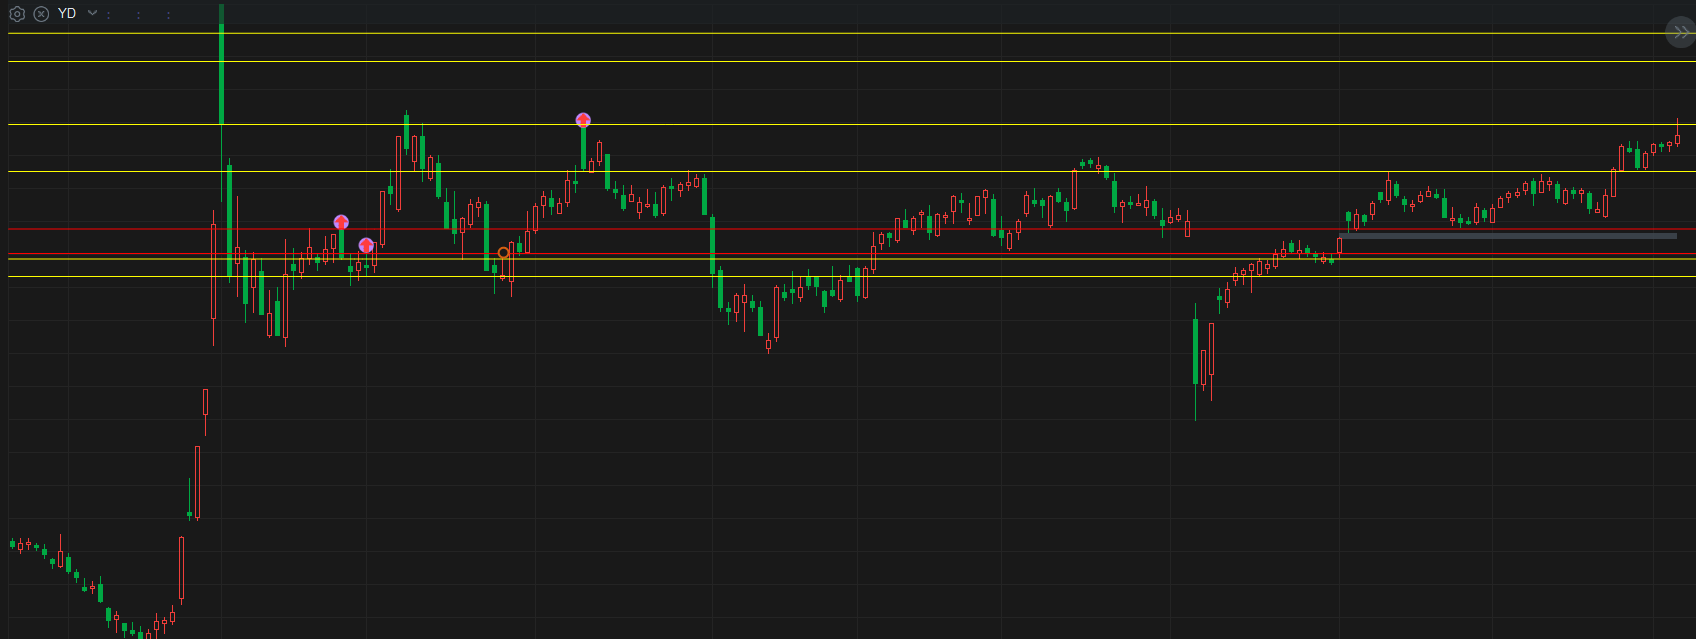This screenshot has width=1696, height=639.
Task: Click the gray horizontal bar drawing
Action: (1508, 236)
